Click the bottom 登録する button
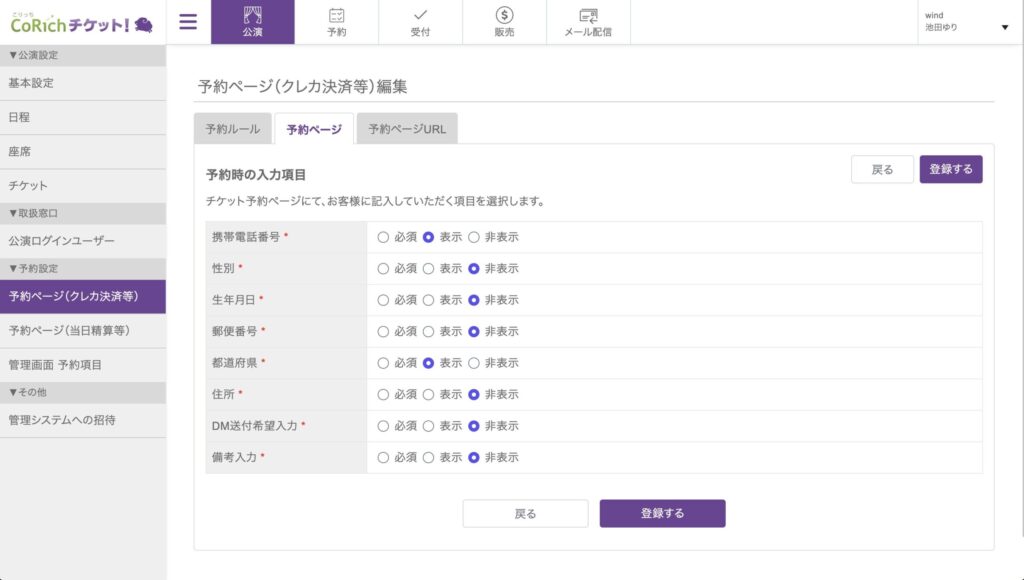 (662, 513)
